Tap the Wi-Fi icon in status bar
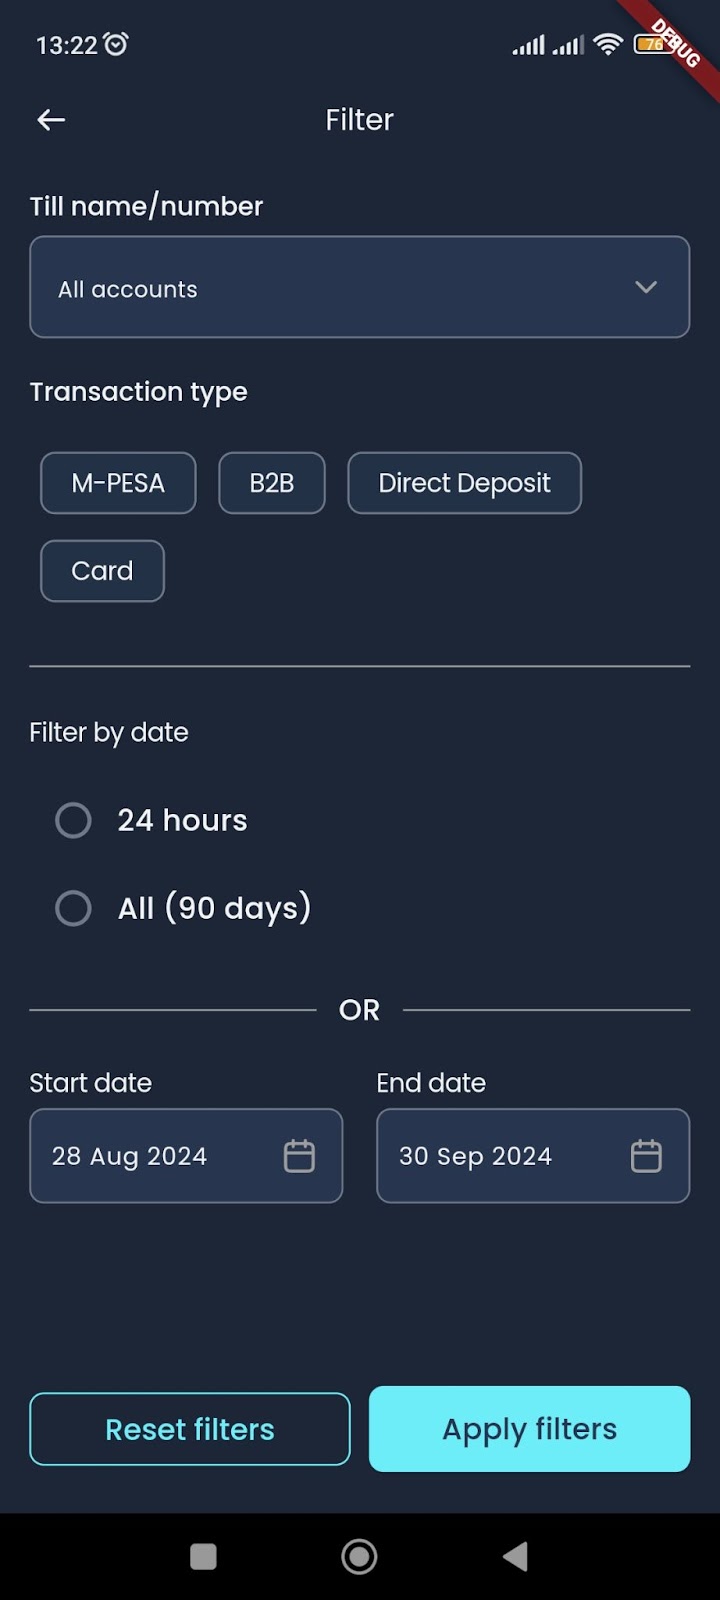Image resolution: width=720 pixels, height=1600 pixels. click(608, 44)
